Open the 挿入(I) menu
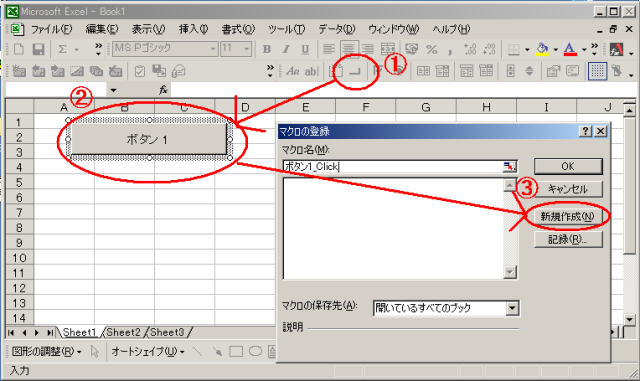 pyautogui.click(x=193, y=29)
